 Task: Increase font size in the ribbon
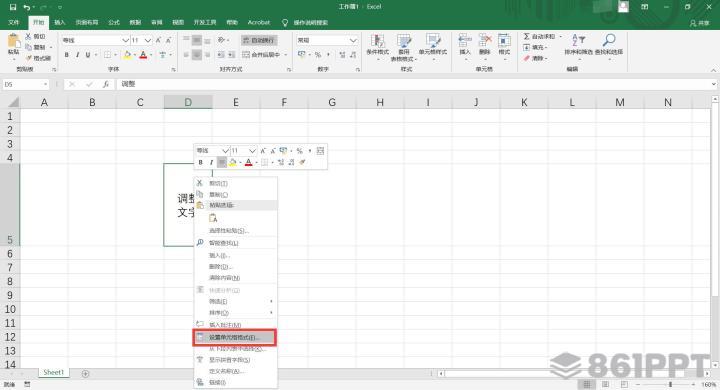pyautogui.click(x=158, y=40)
